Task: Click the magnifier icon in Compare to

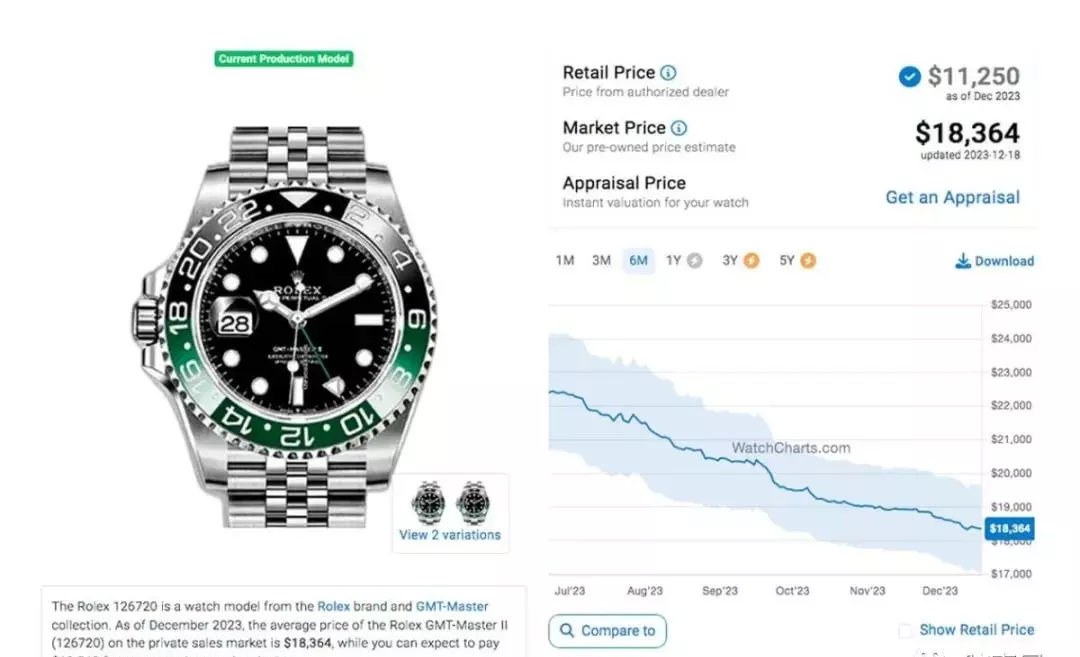Action: click(567, 630)
